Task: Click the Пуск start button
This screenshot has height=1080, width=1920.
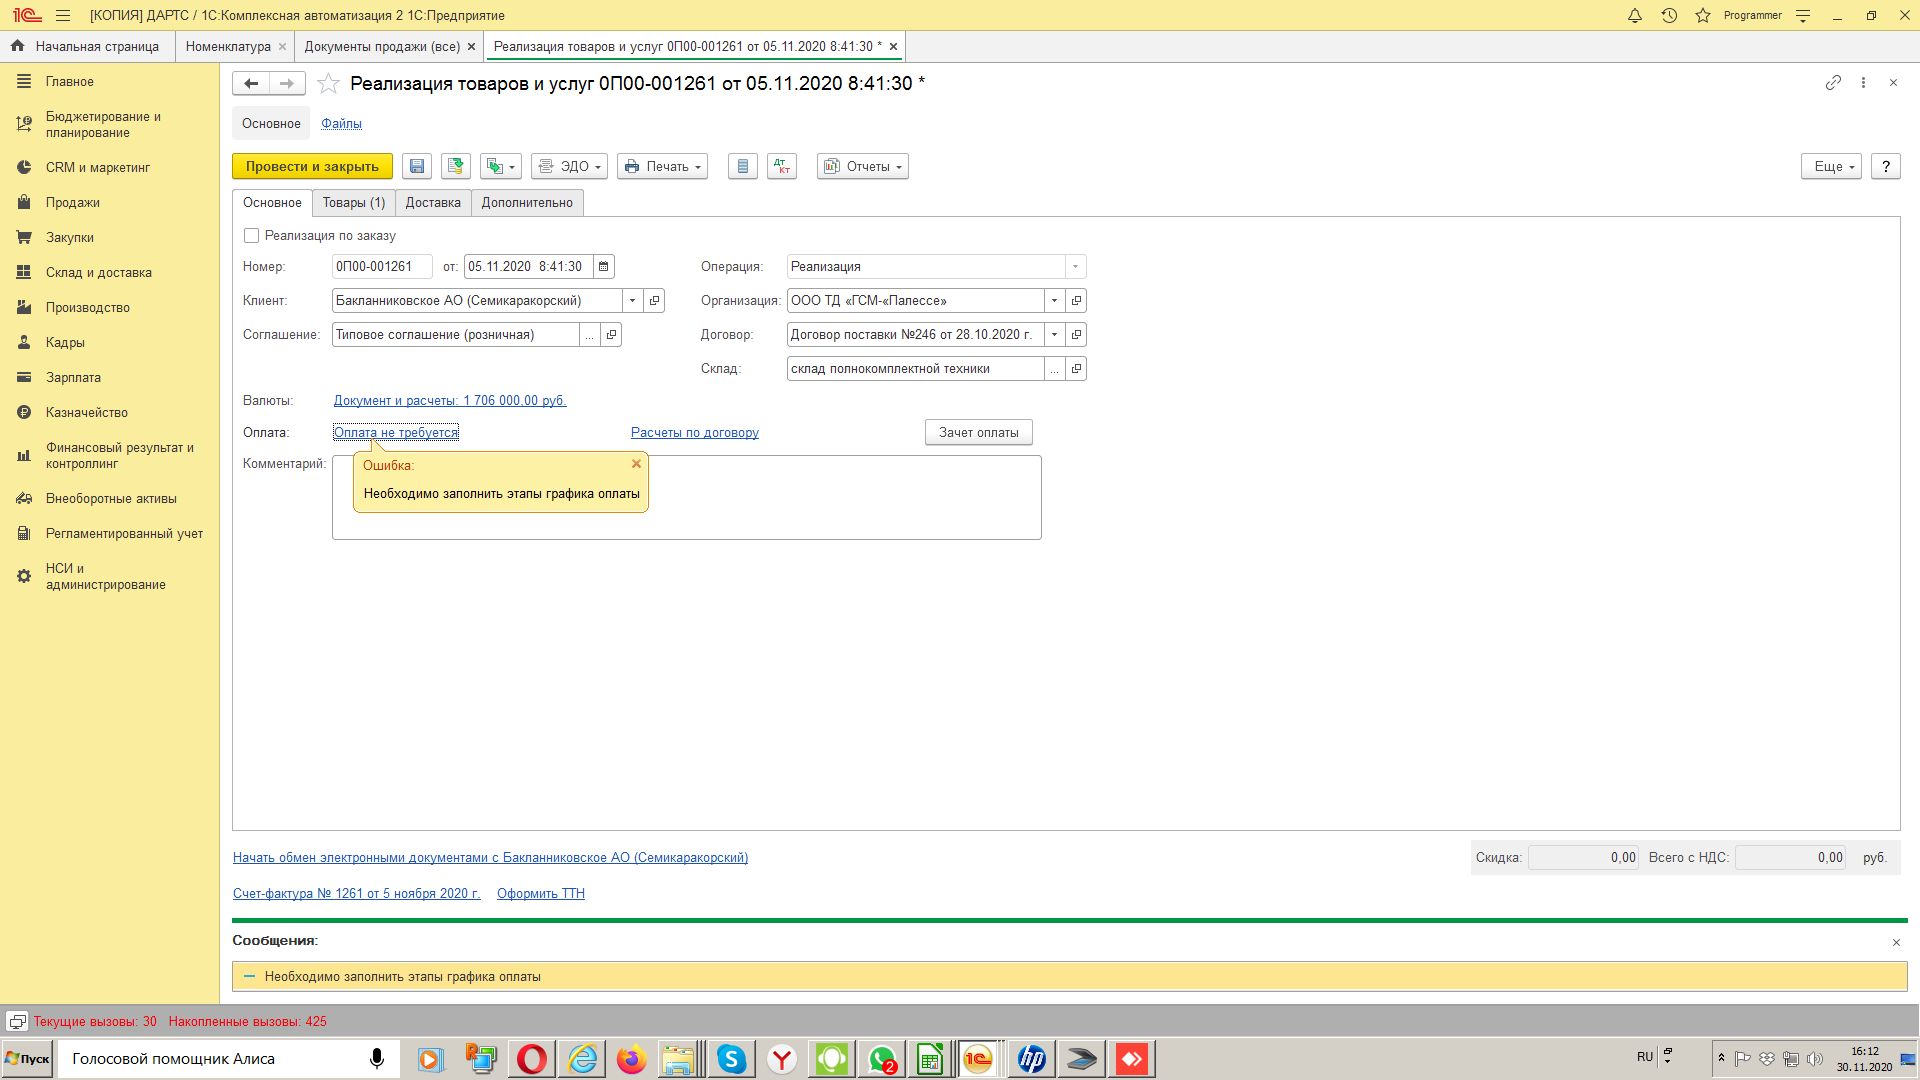Action: pyautogui.click(x=28, y=1059)
